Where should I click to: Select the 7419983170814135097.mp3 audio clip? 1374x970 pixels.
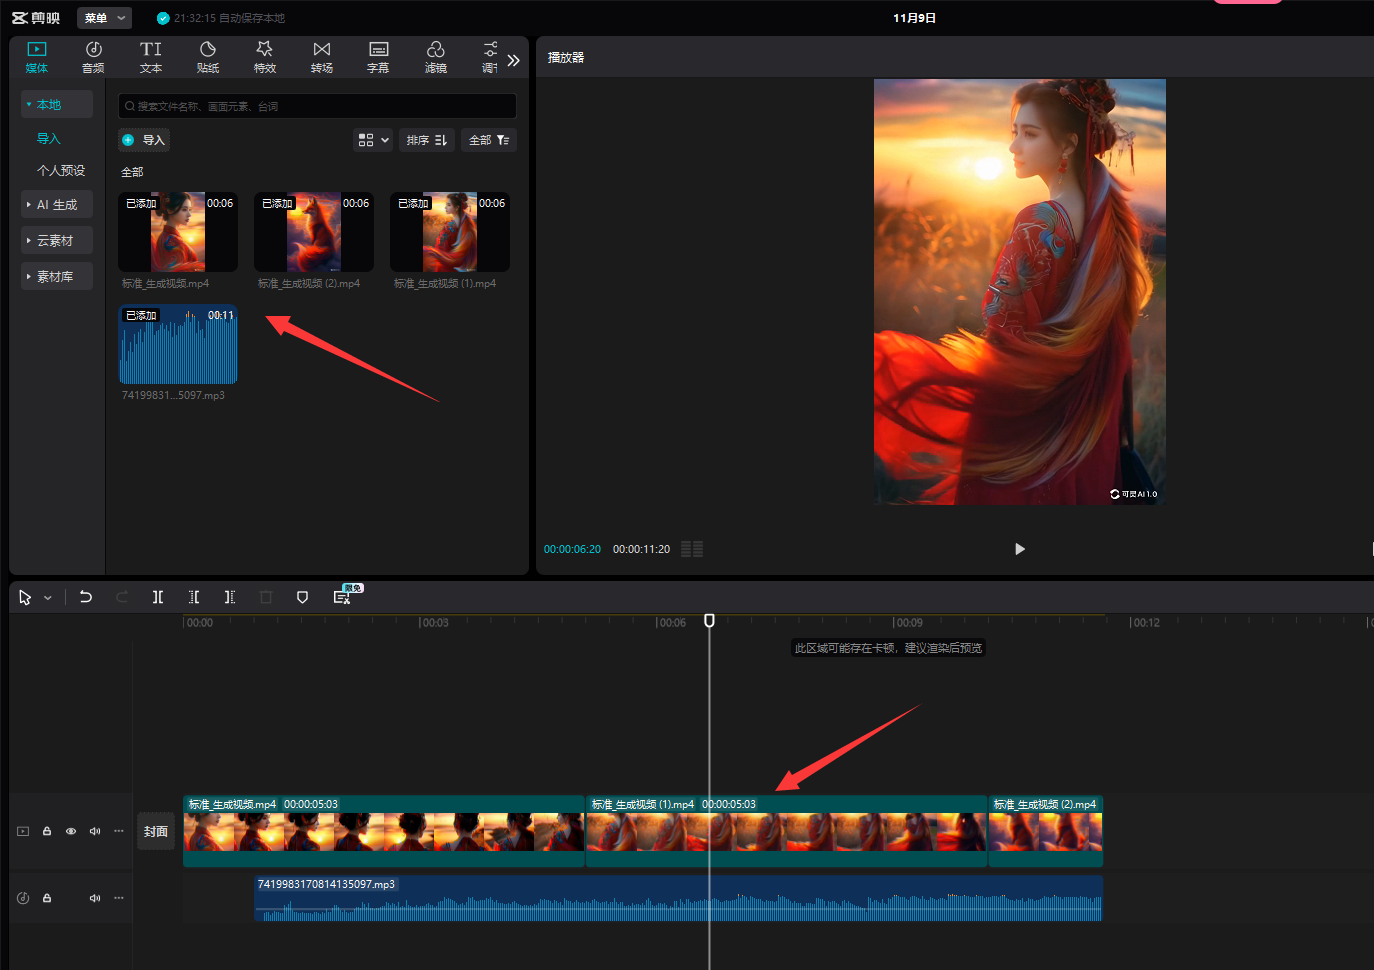coord(678,898)
